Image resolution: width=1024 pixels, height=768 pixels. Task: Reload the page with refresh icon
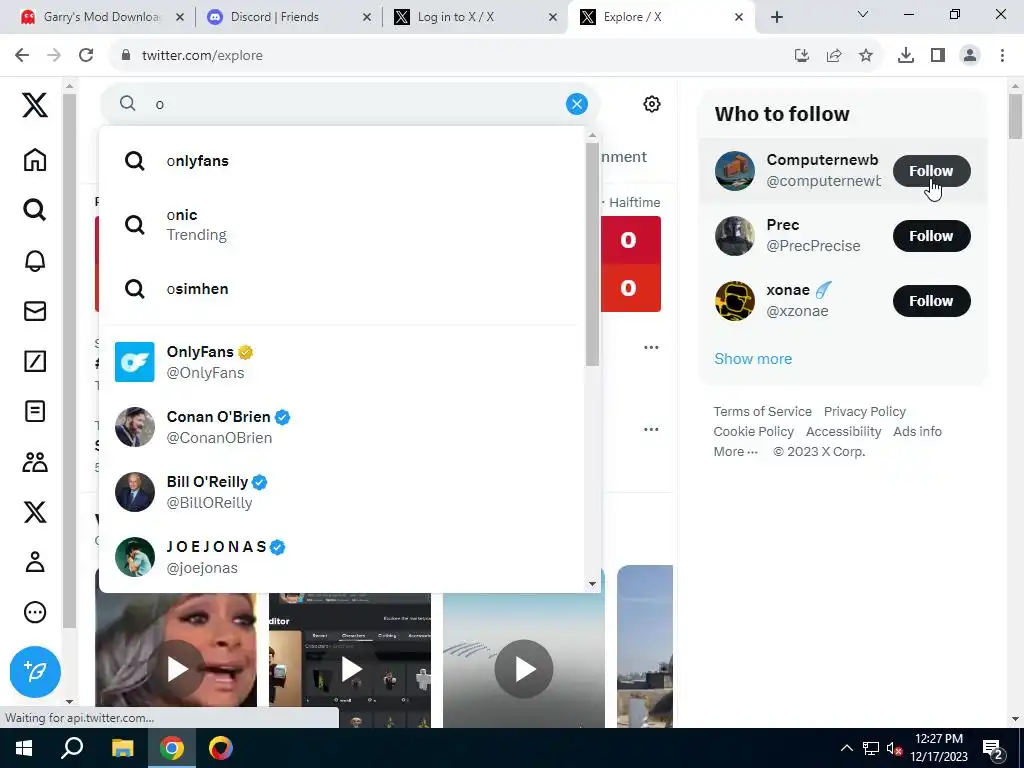tap(86, 56)
